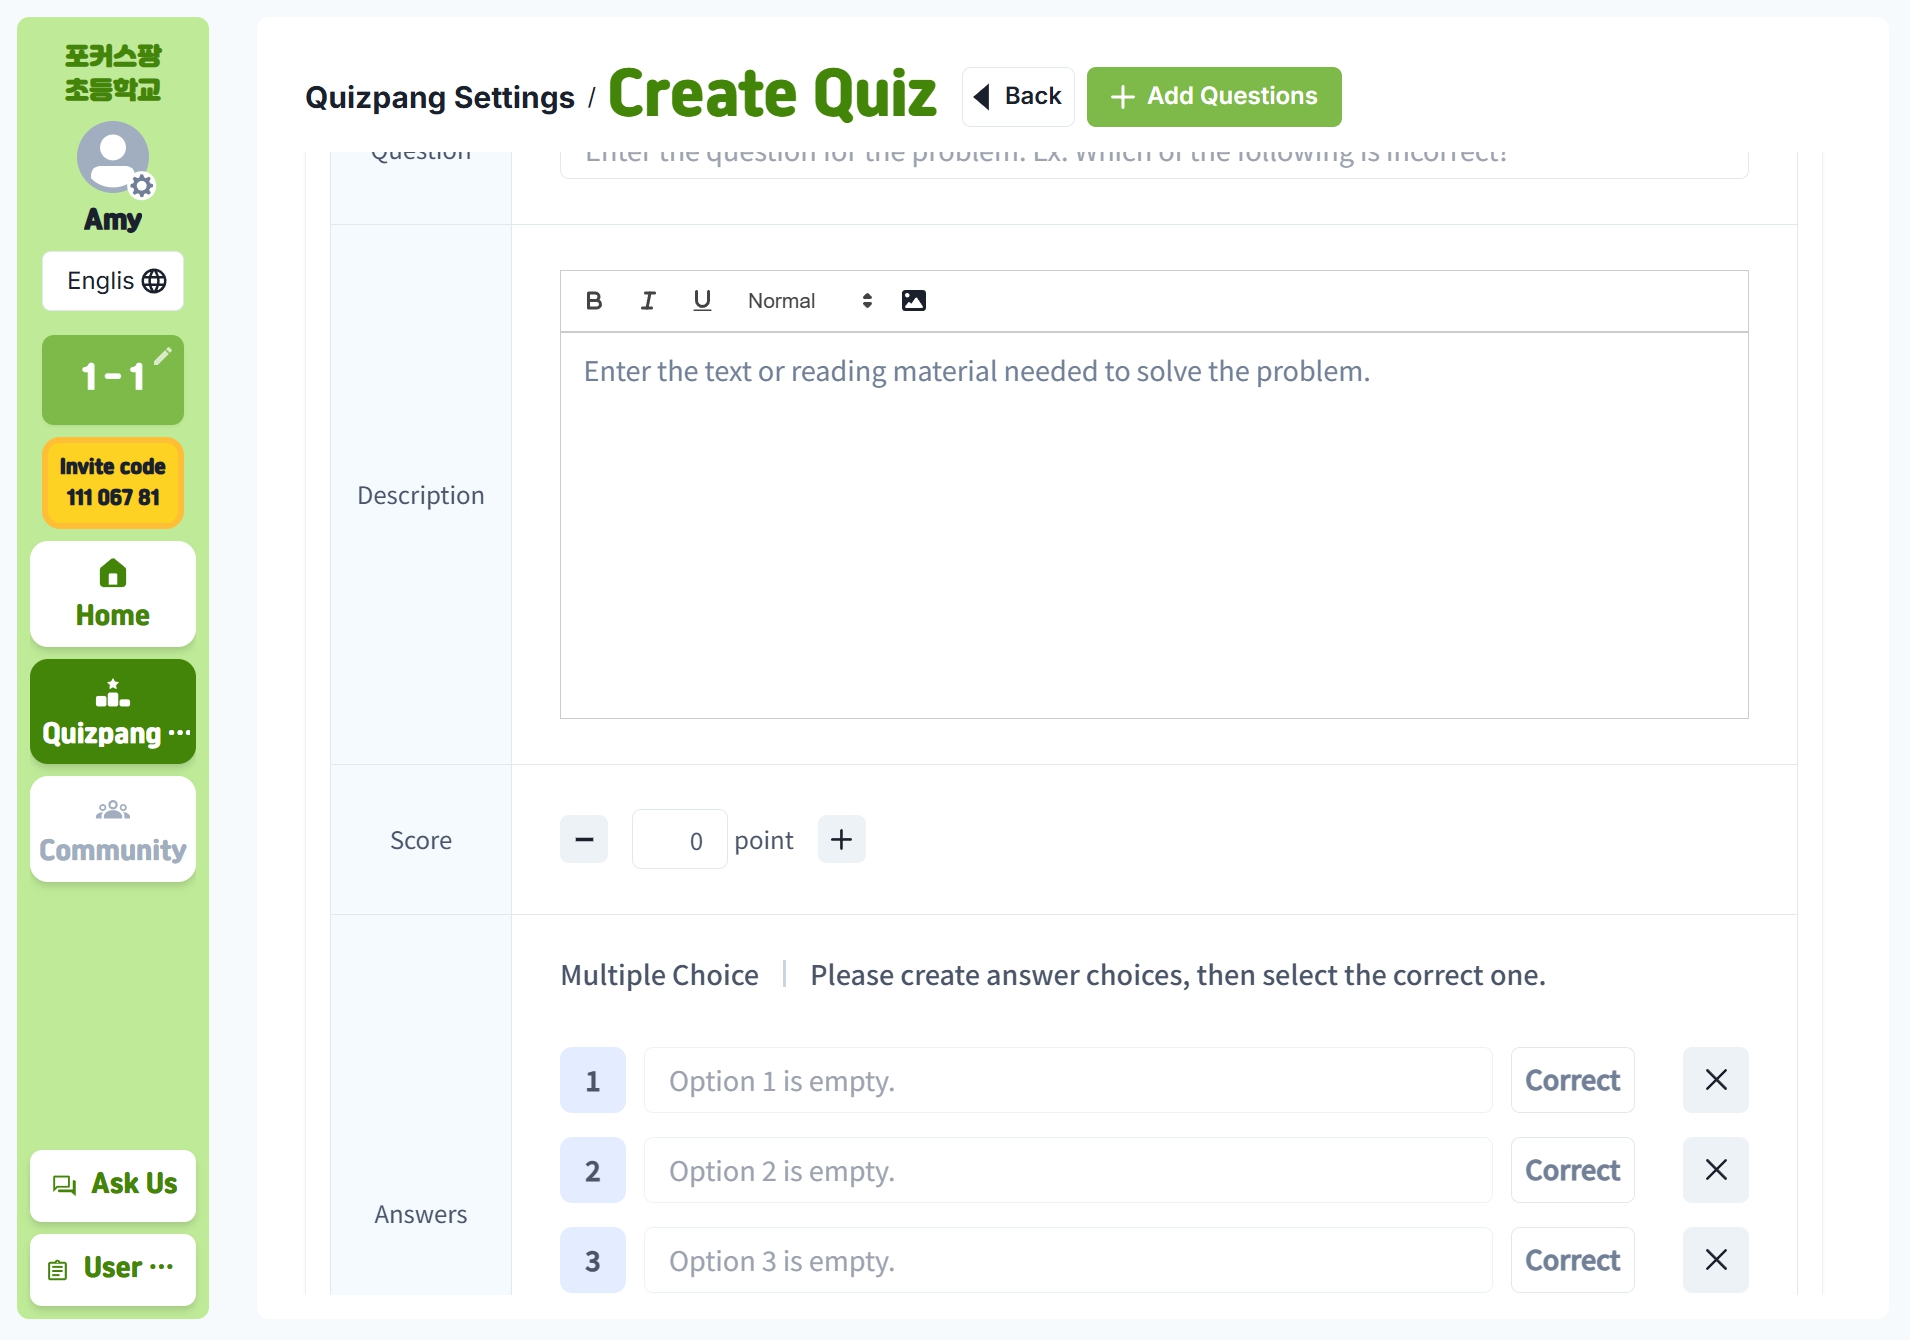The width and height of the screenshot is (1910, 1340).
Task: Remove answer option 1
Action: (1716, 1080)
